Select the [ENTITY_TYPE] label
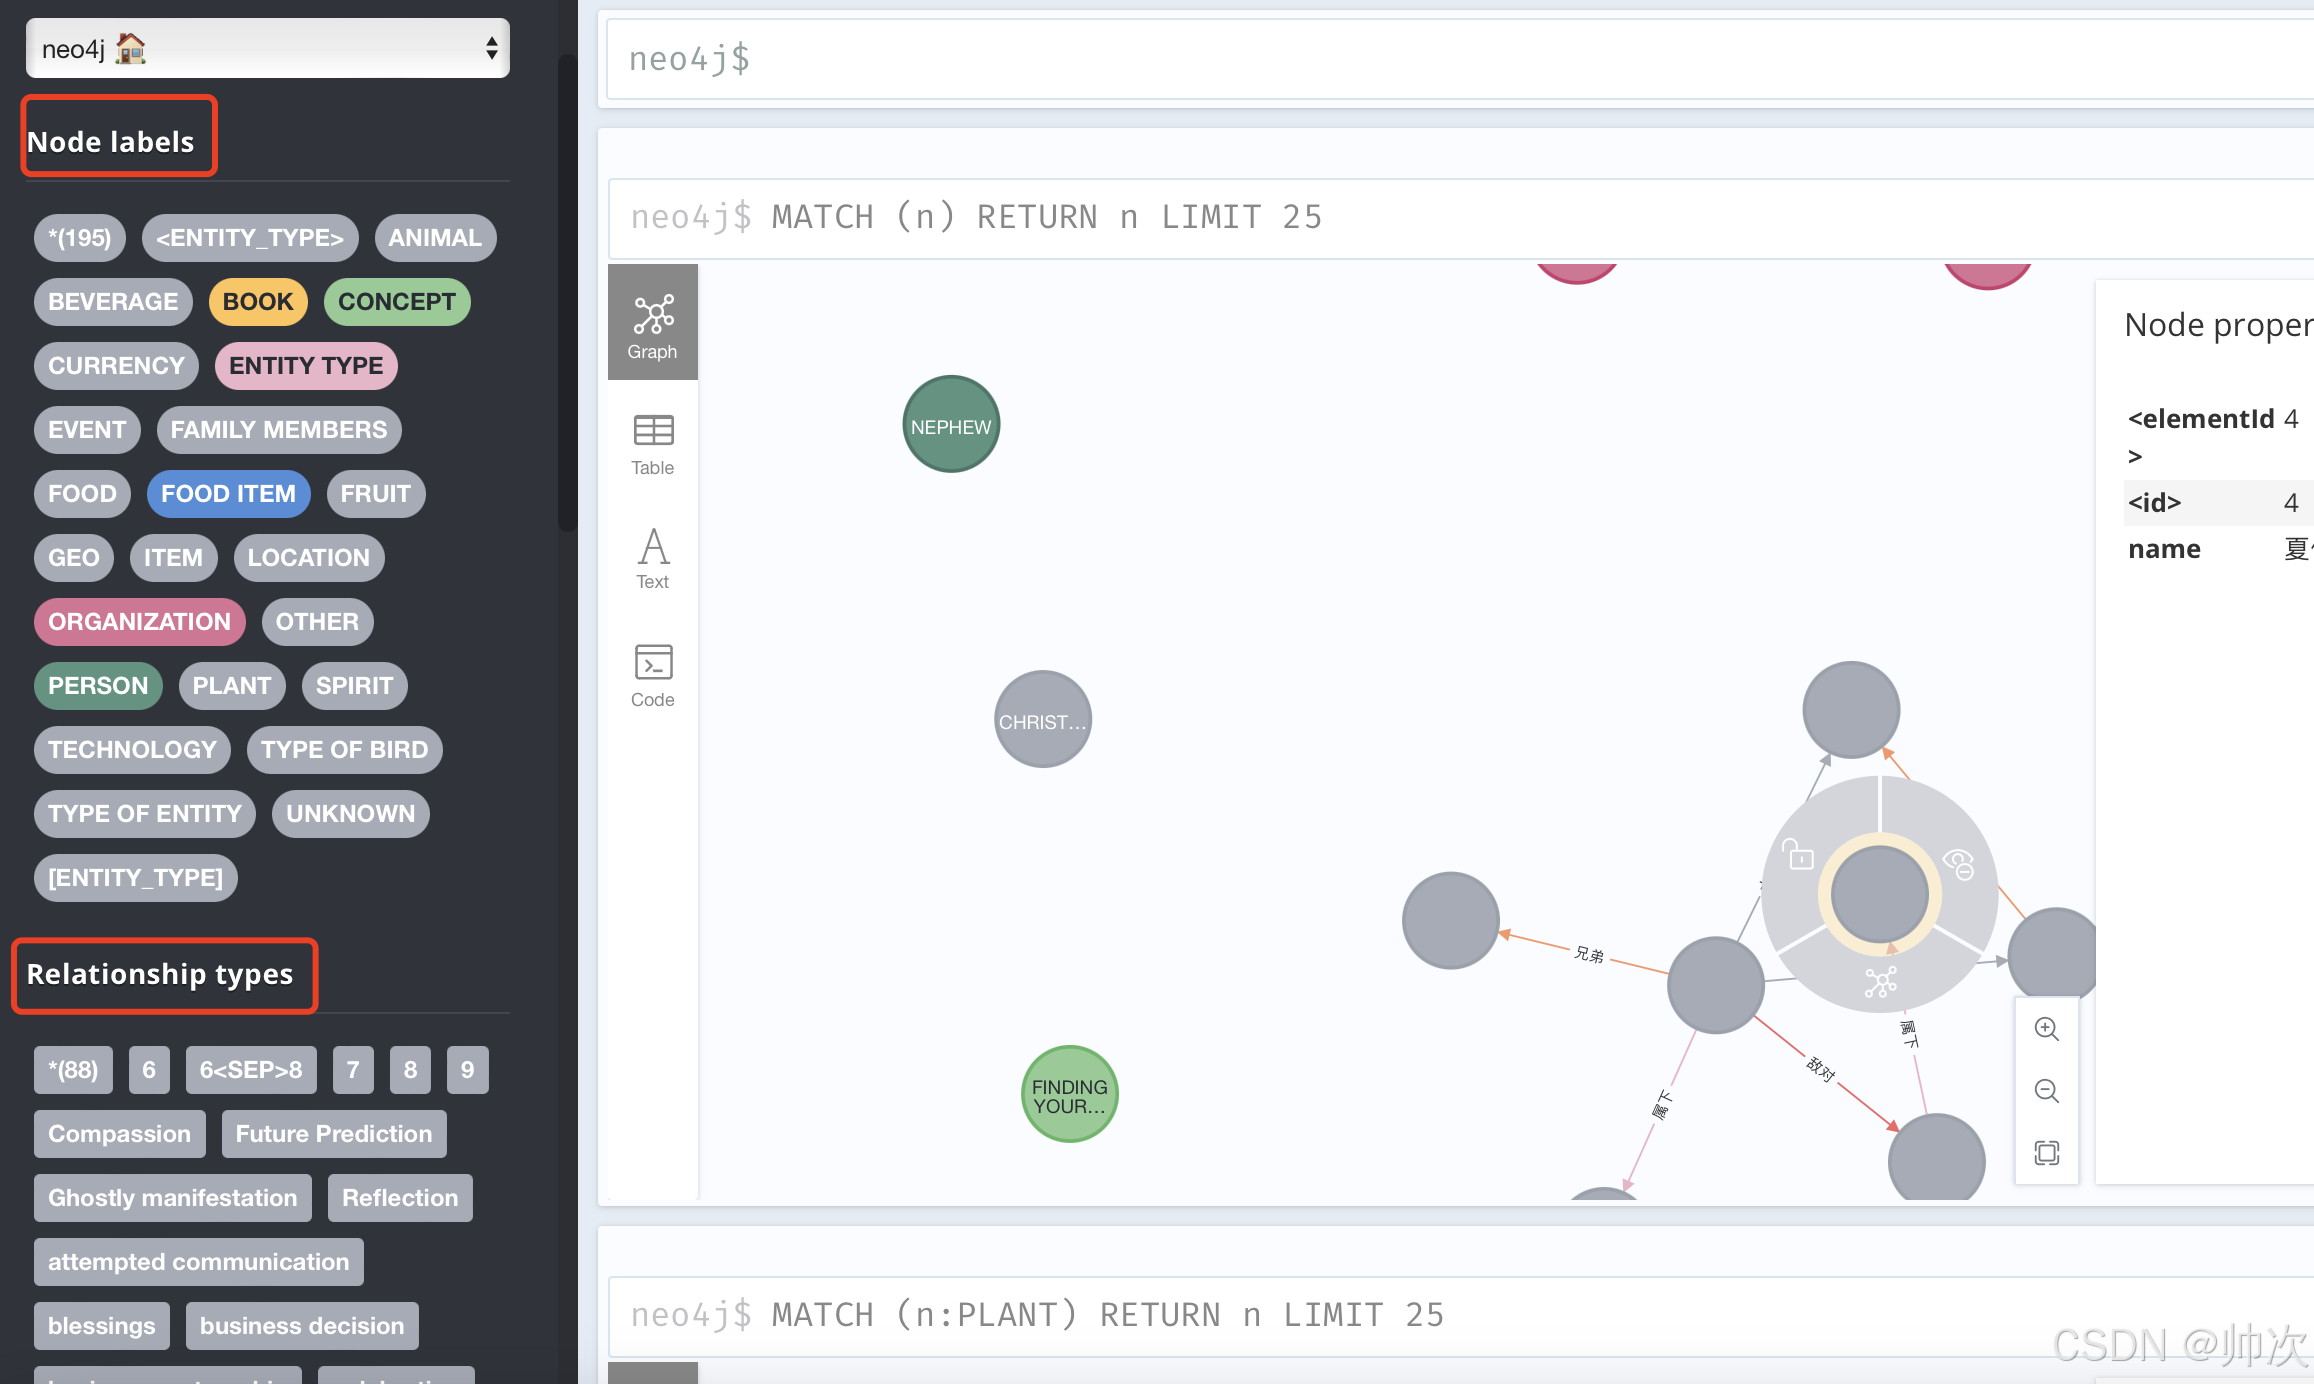Screen dimensions: 2314x1384 click(136, 878)
